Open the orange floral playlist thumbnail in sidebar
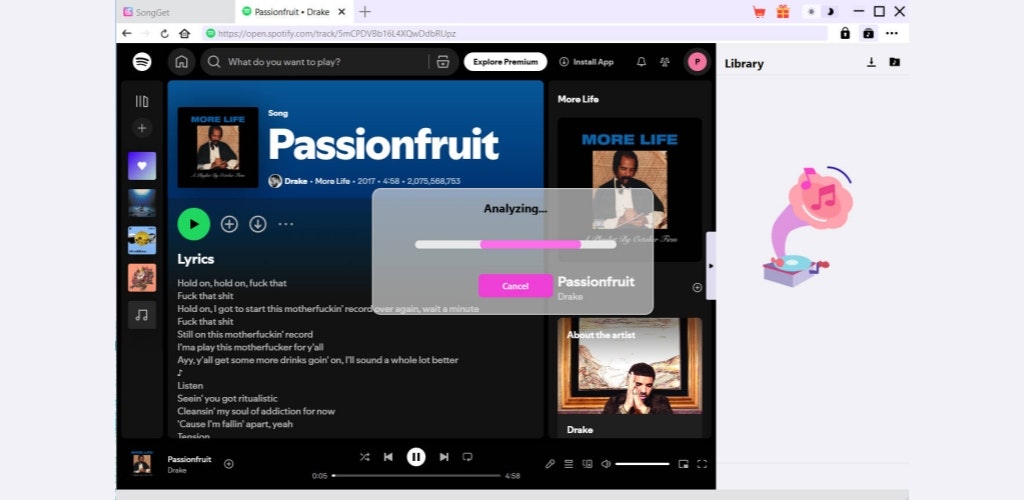This screenshot has height=500, width=1024. [x=142, y=277]
